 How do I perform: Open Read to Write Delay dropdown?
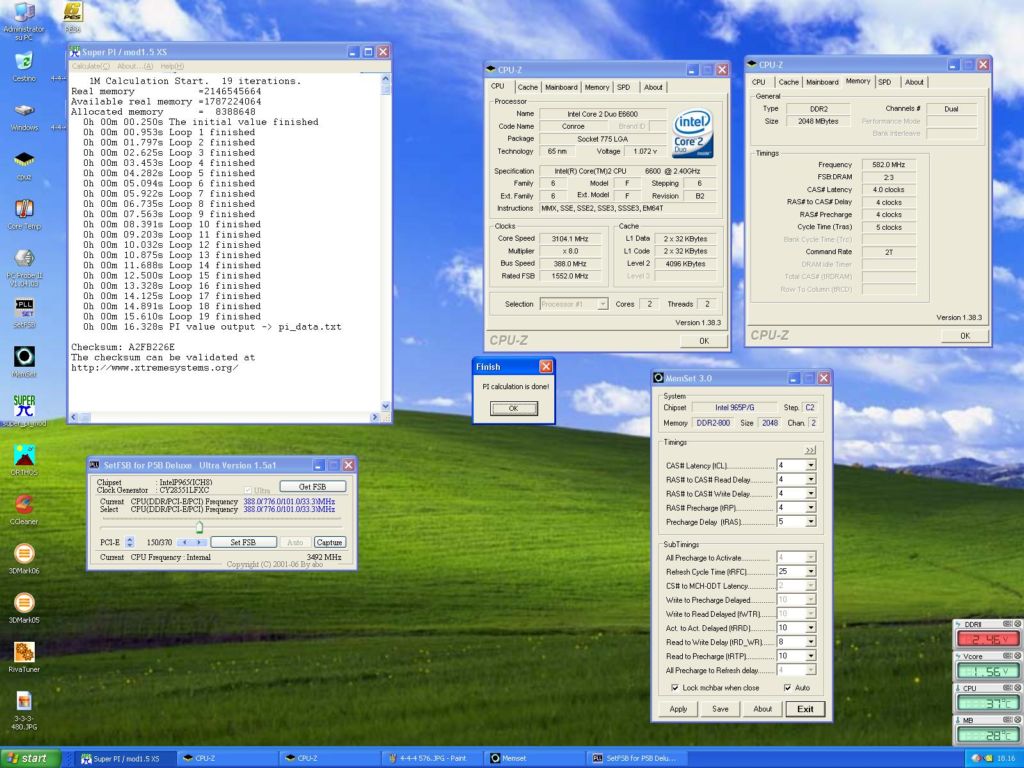click(810, 642)
